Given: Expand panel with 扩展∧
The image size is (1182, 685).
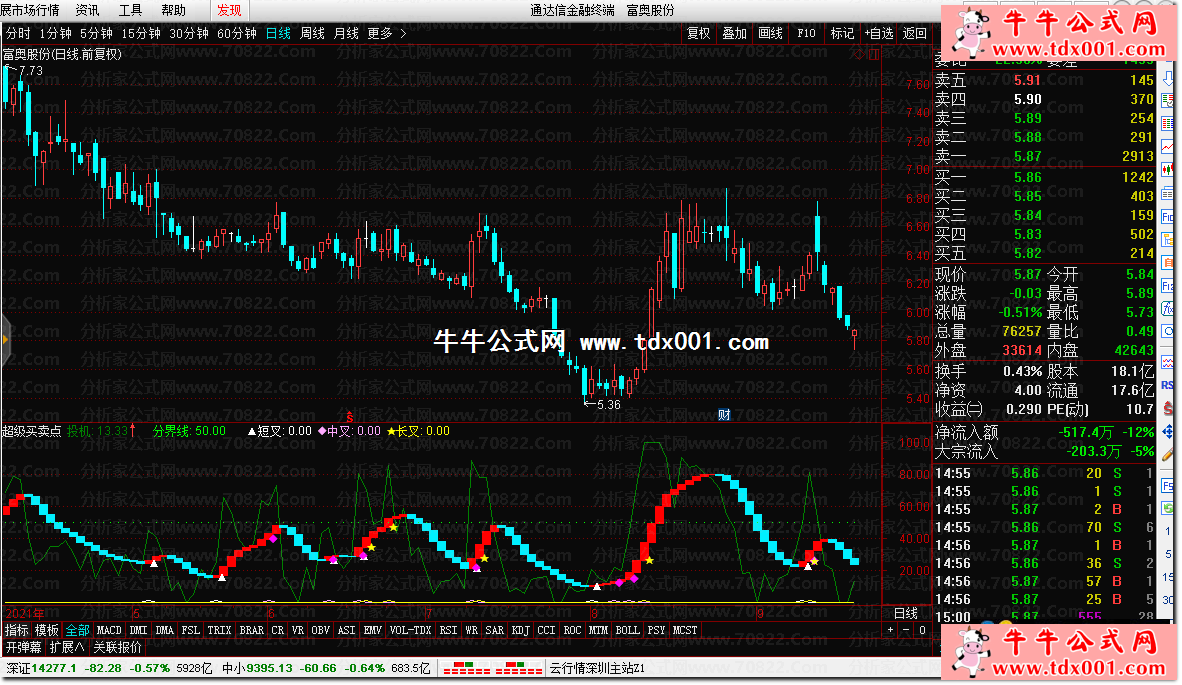Looking at the screenshot, I should point(67,647).
